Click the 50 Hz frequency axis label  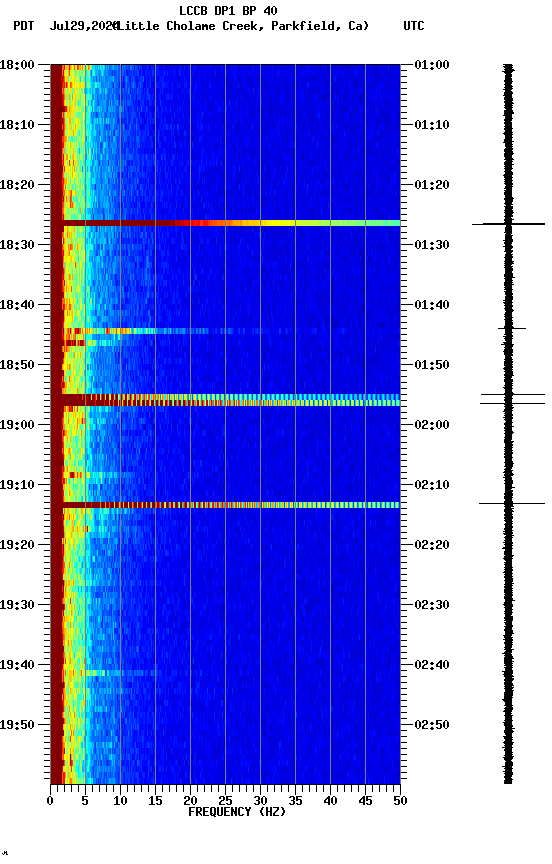pyautogui.click(x=401, y=802)
